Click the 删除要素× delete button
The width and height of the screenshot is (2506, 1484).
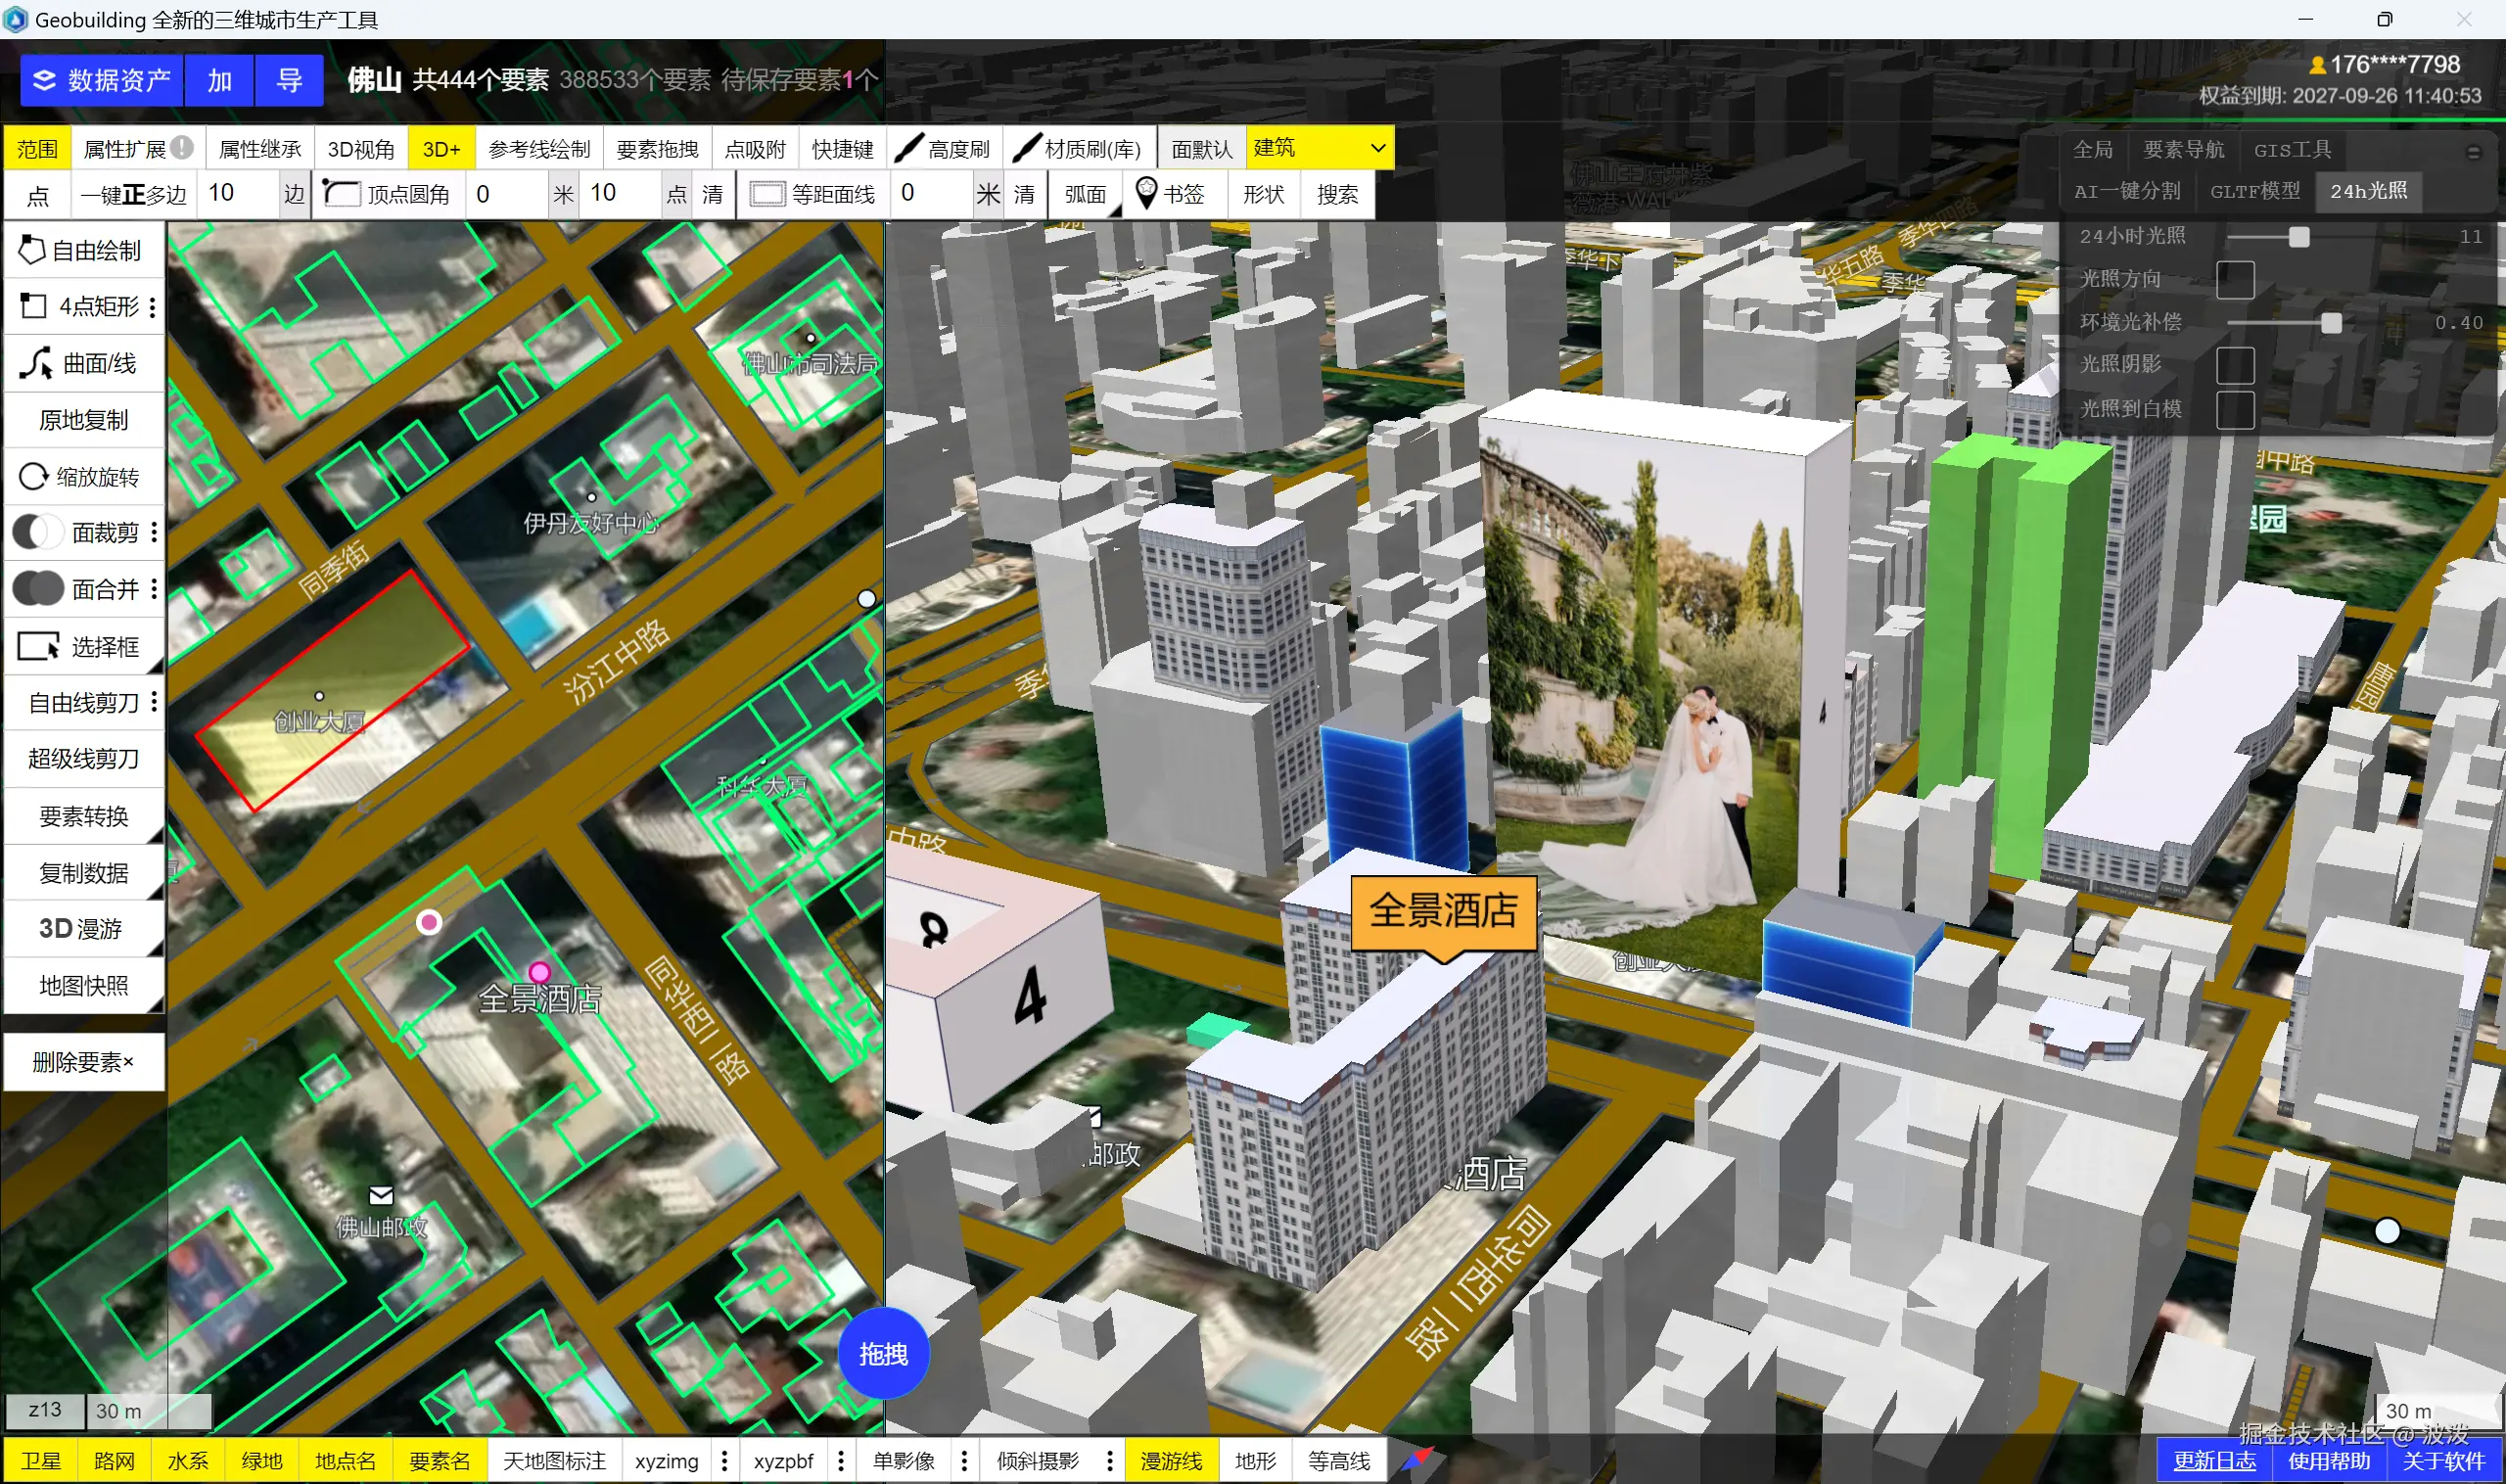tap(84, 1062)
